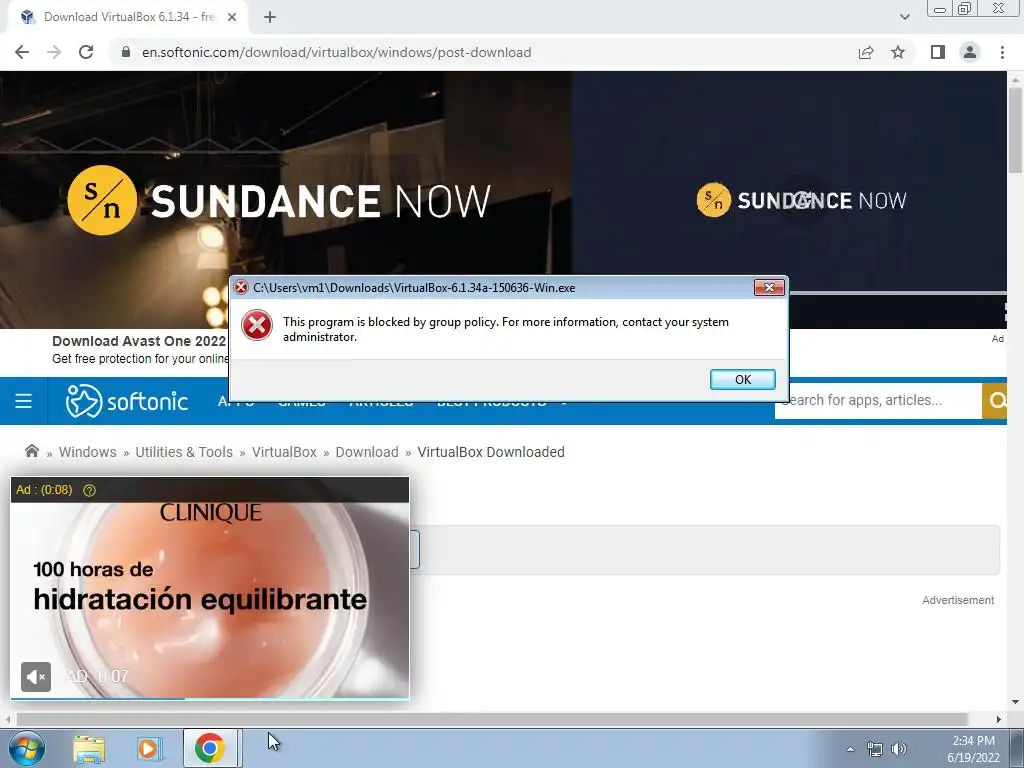
Task: Click OK in the blocked program dialog
Action: pos(743,379)
